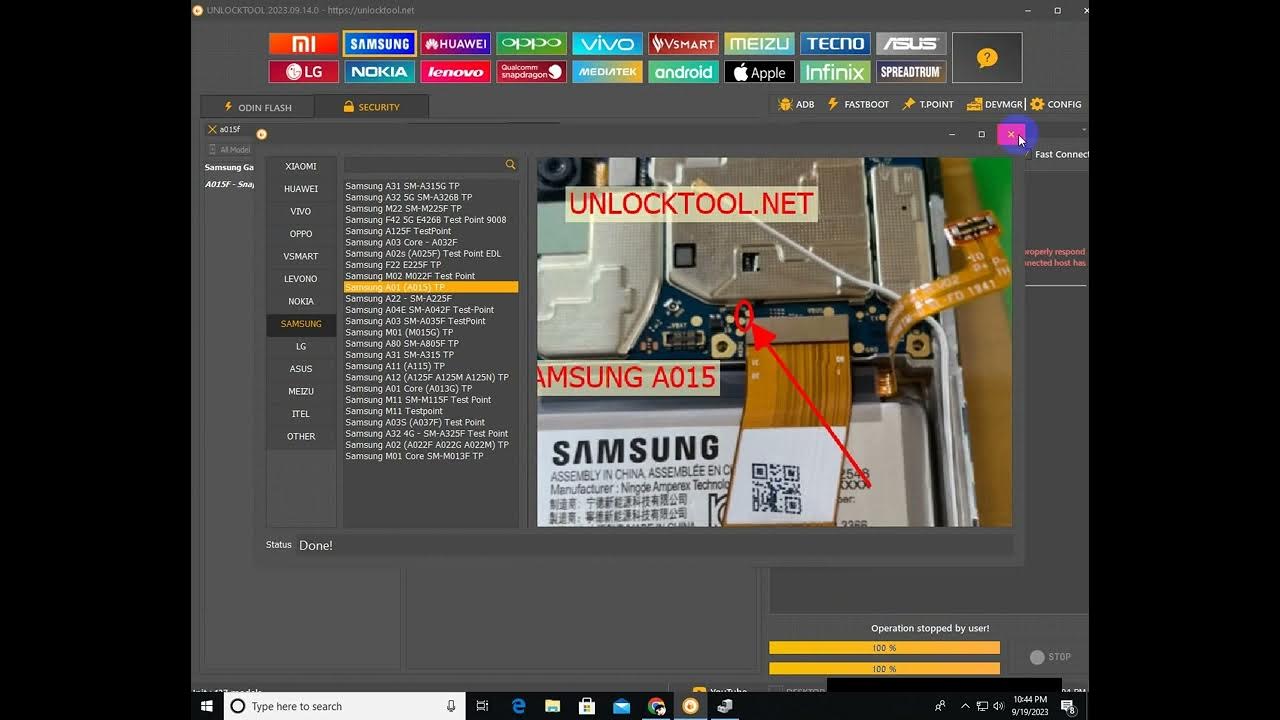Image resolution: width=1280 pixels, height=720 pixels.
Task: Switch to the ODIN FLASH tab
Action: pos(258,107)
